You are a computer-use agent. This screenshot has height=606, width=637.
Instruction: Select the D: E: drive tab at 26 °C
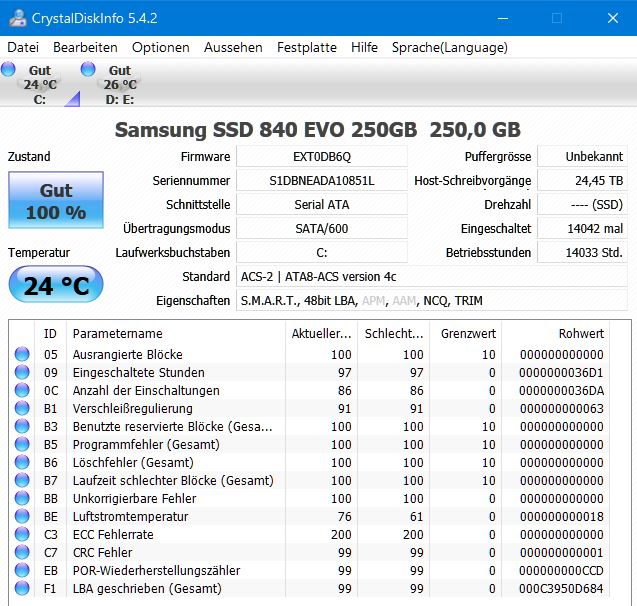point(120,84)
